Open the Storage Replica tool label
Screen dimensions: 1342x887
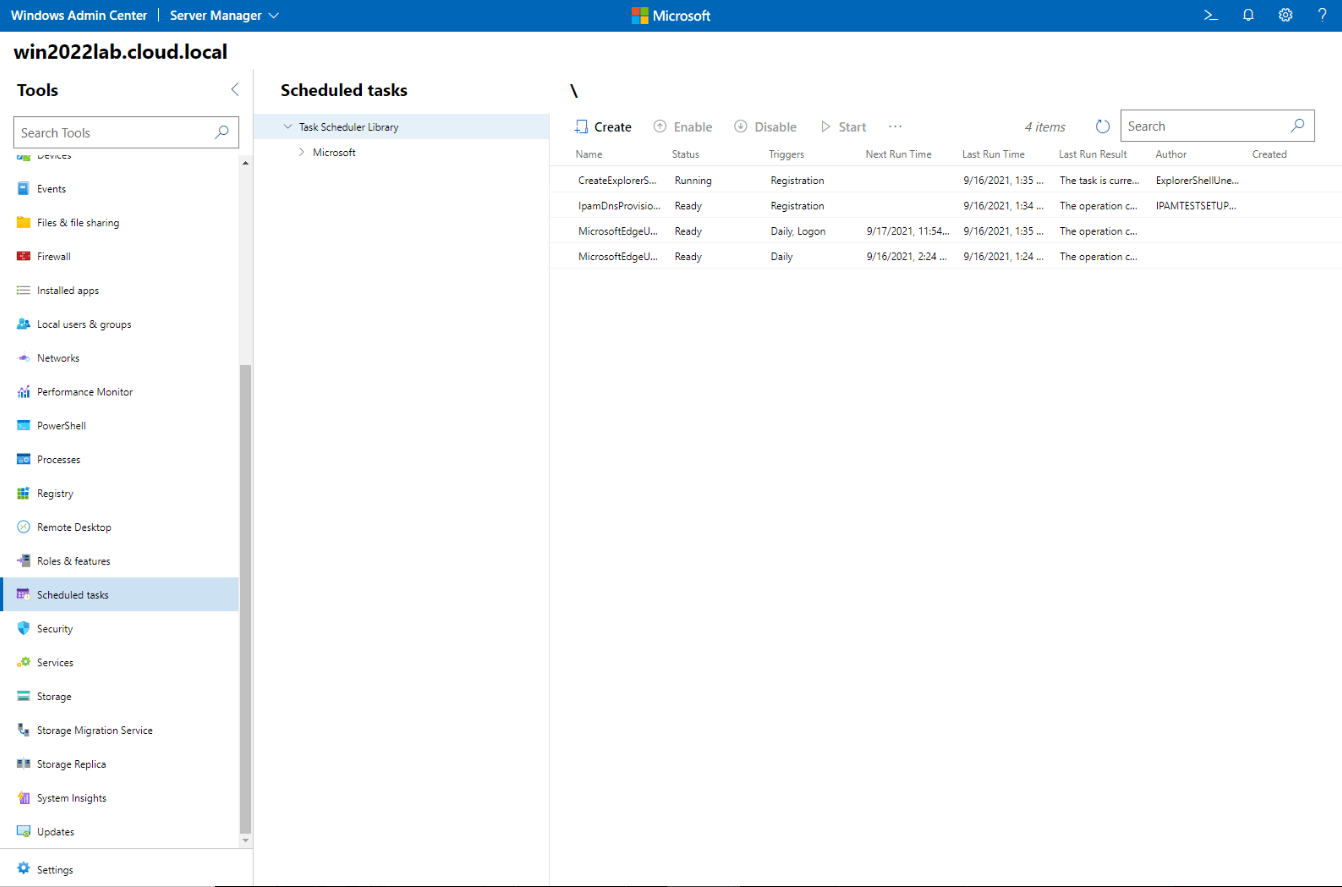[x=71, y=764]
